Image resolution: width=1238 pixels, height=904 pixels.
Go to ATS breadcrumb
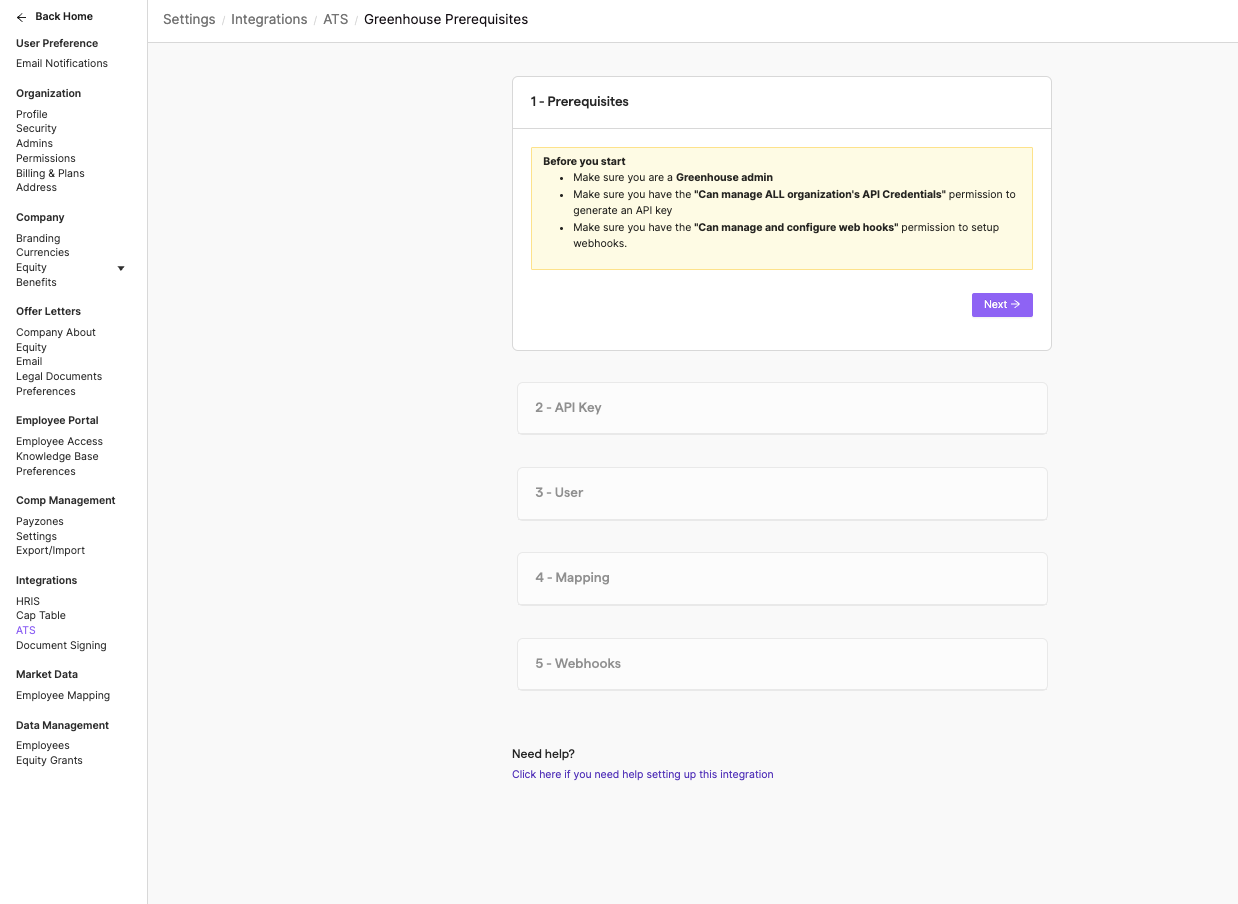coord(336,19)
